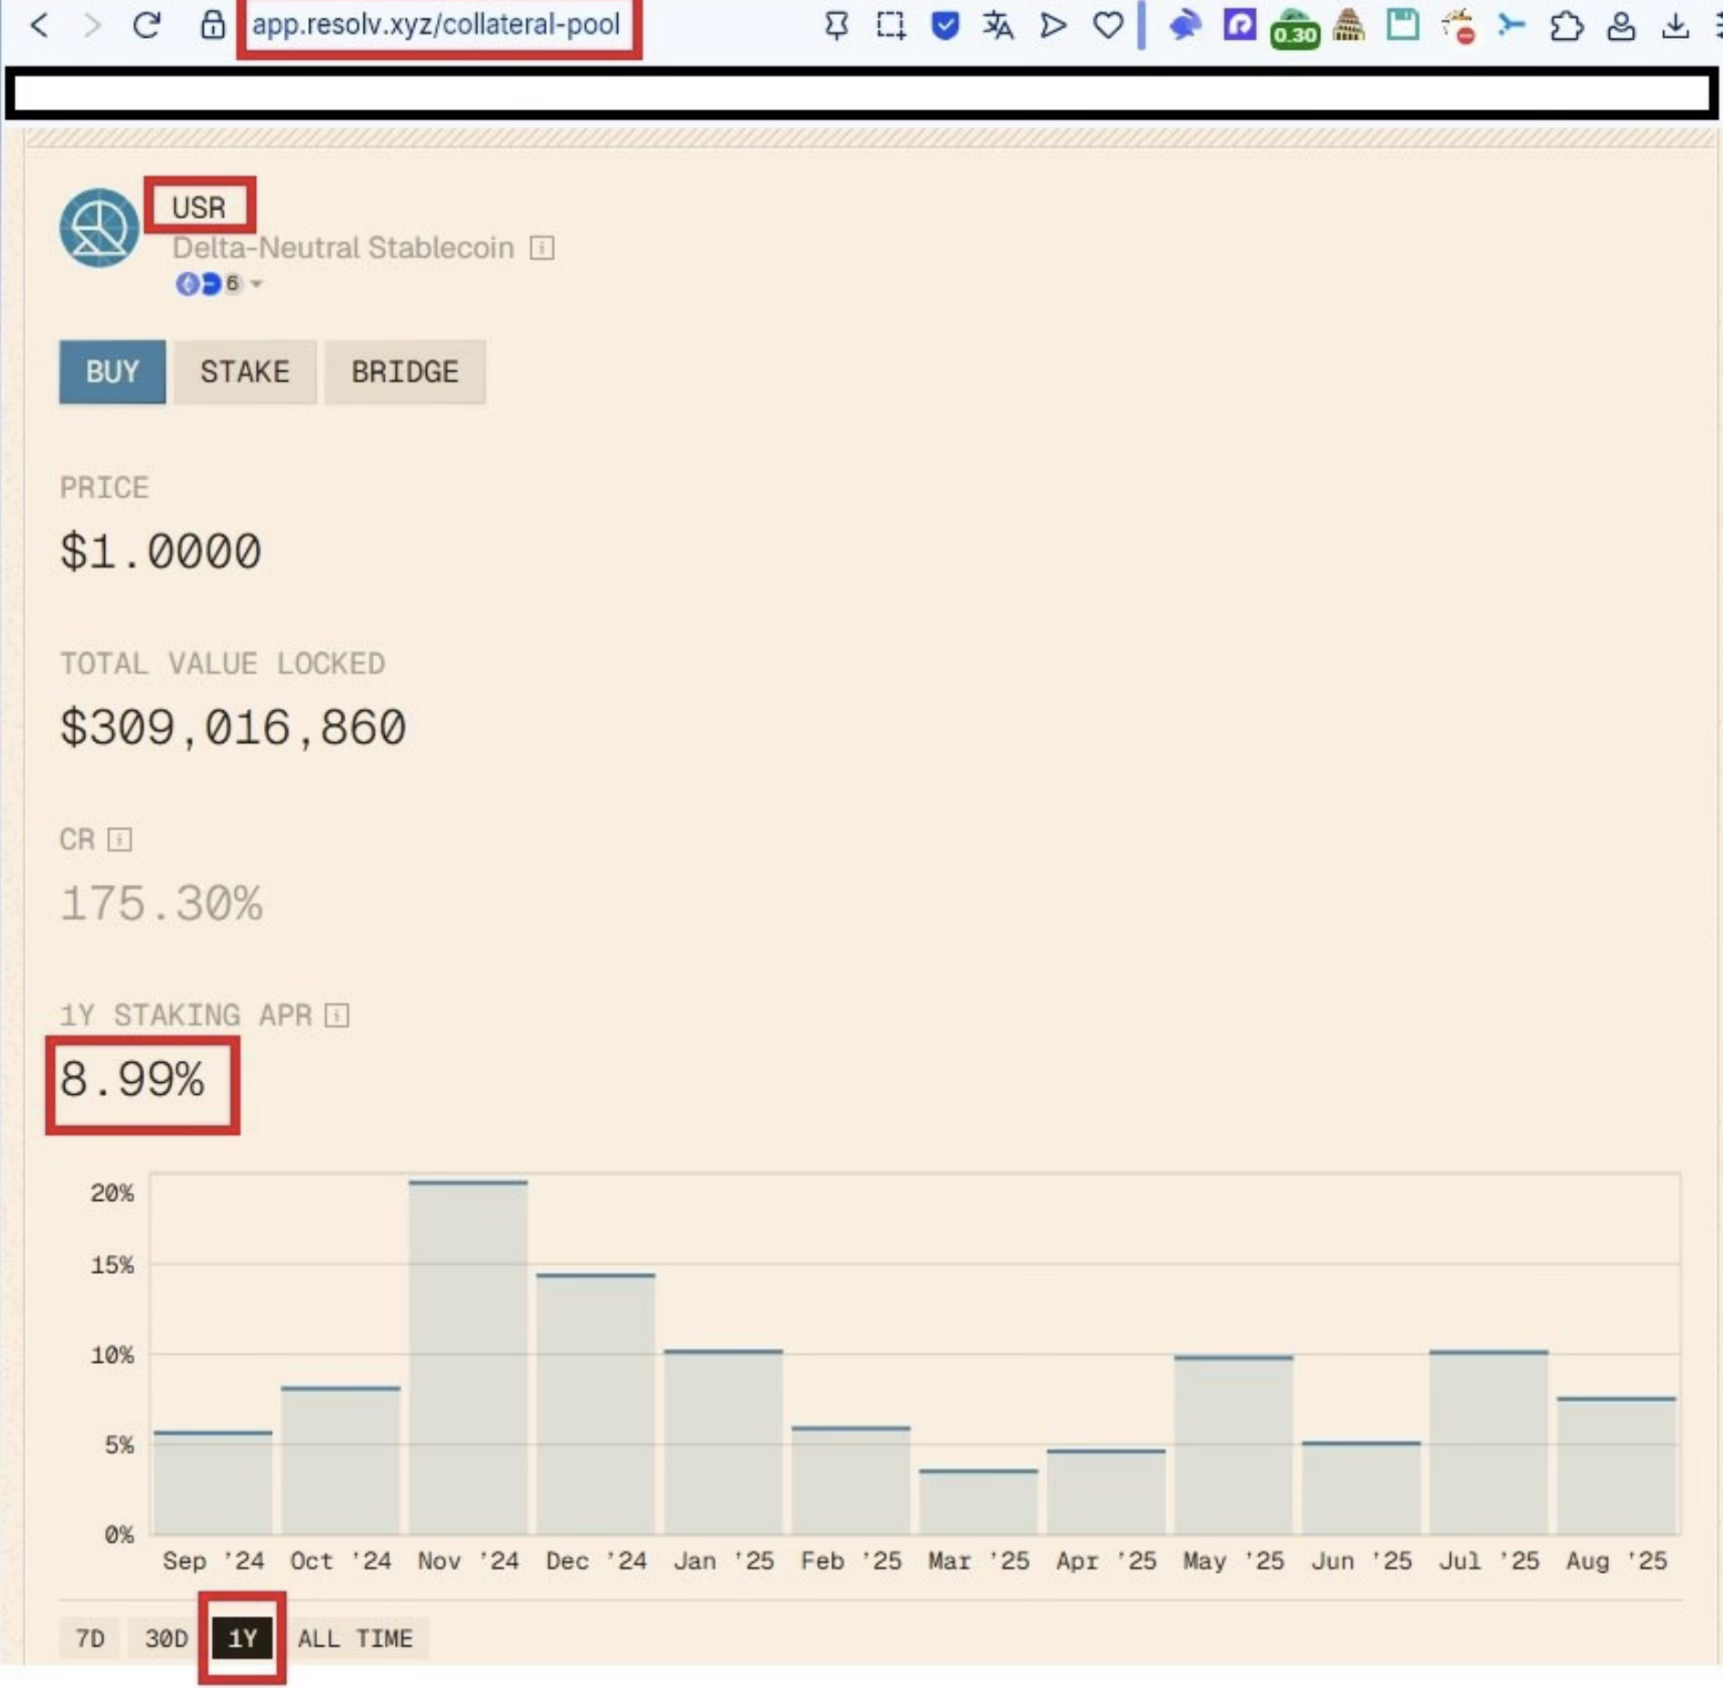This screenshot has width=1723, height=1688.
Task: Open 1Y Staking APR info icon
Action: [337, 1015]
